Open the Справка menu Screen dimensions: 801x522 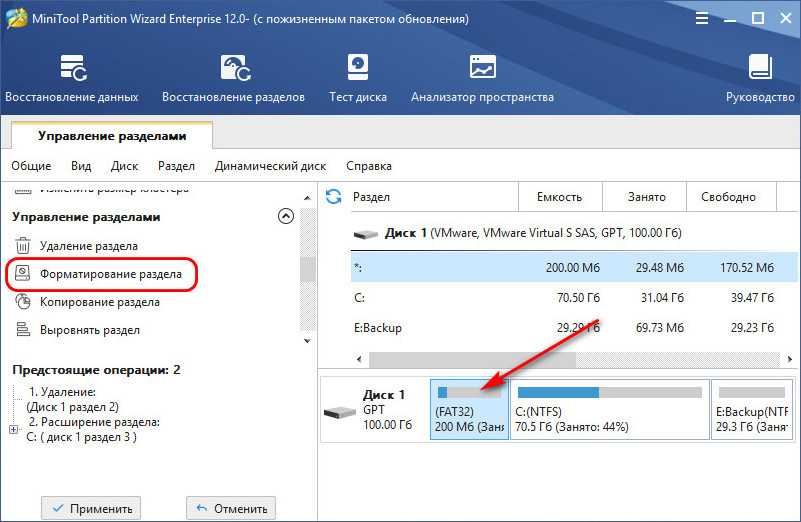point(369,166)
